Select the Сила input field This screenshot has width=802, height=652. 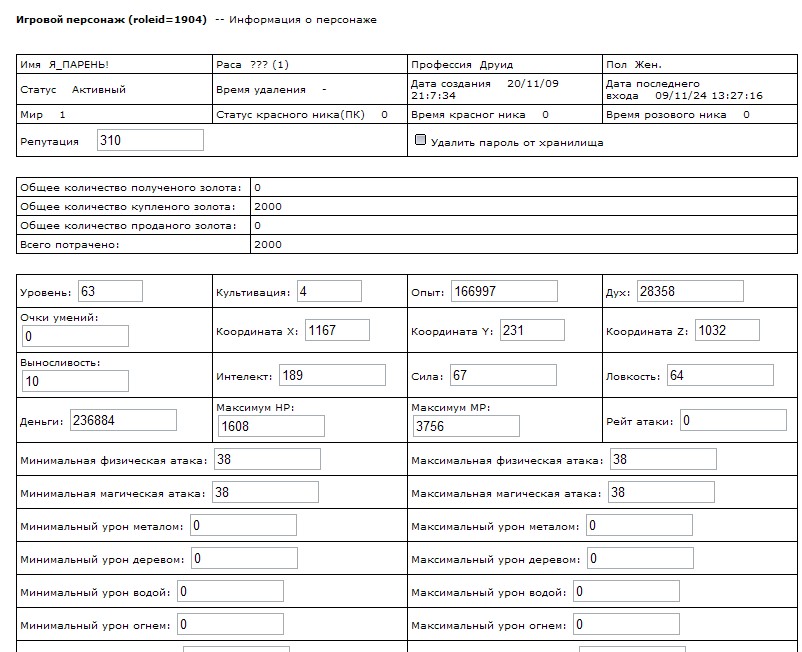(x=502, y=375)
